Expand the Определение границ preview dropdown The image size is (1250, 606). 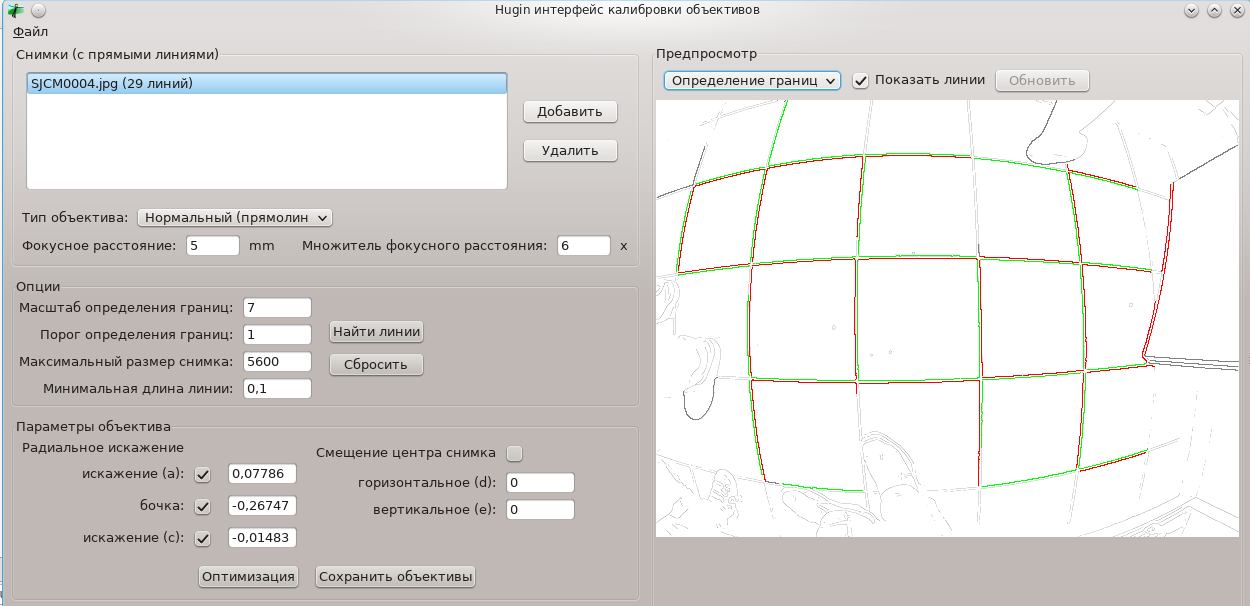click(x=752, y=80)
